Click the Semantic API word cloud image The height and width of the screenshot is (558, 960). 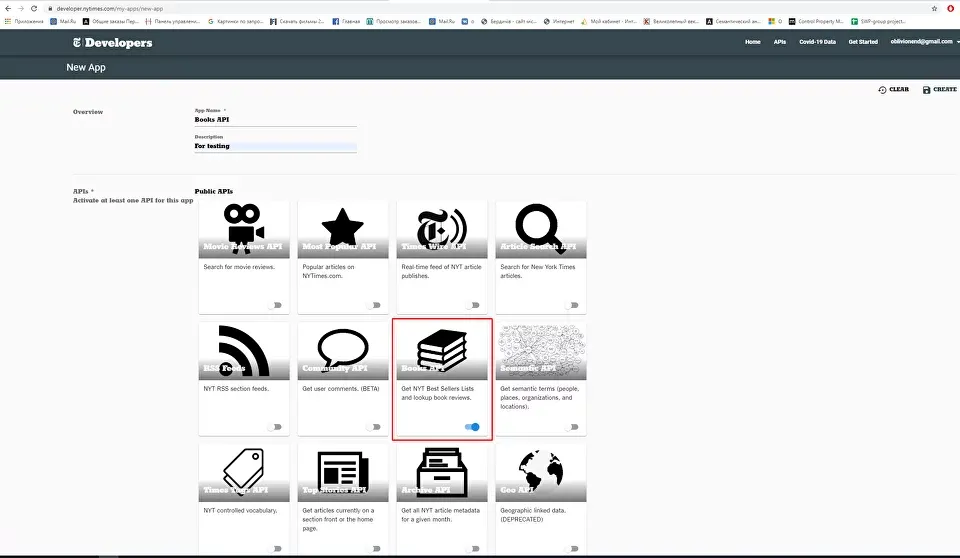coord(541,351)
